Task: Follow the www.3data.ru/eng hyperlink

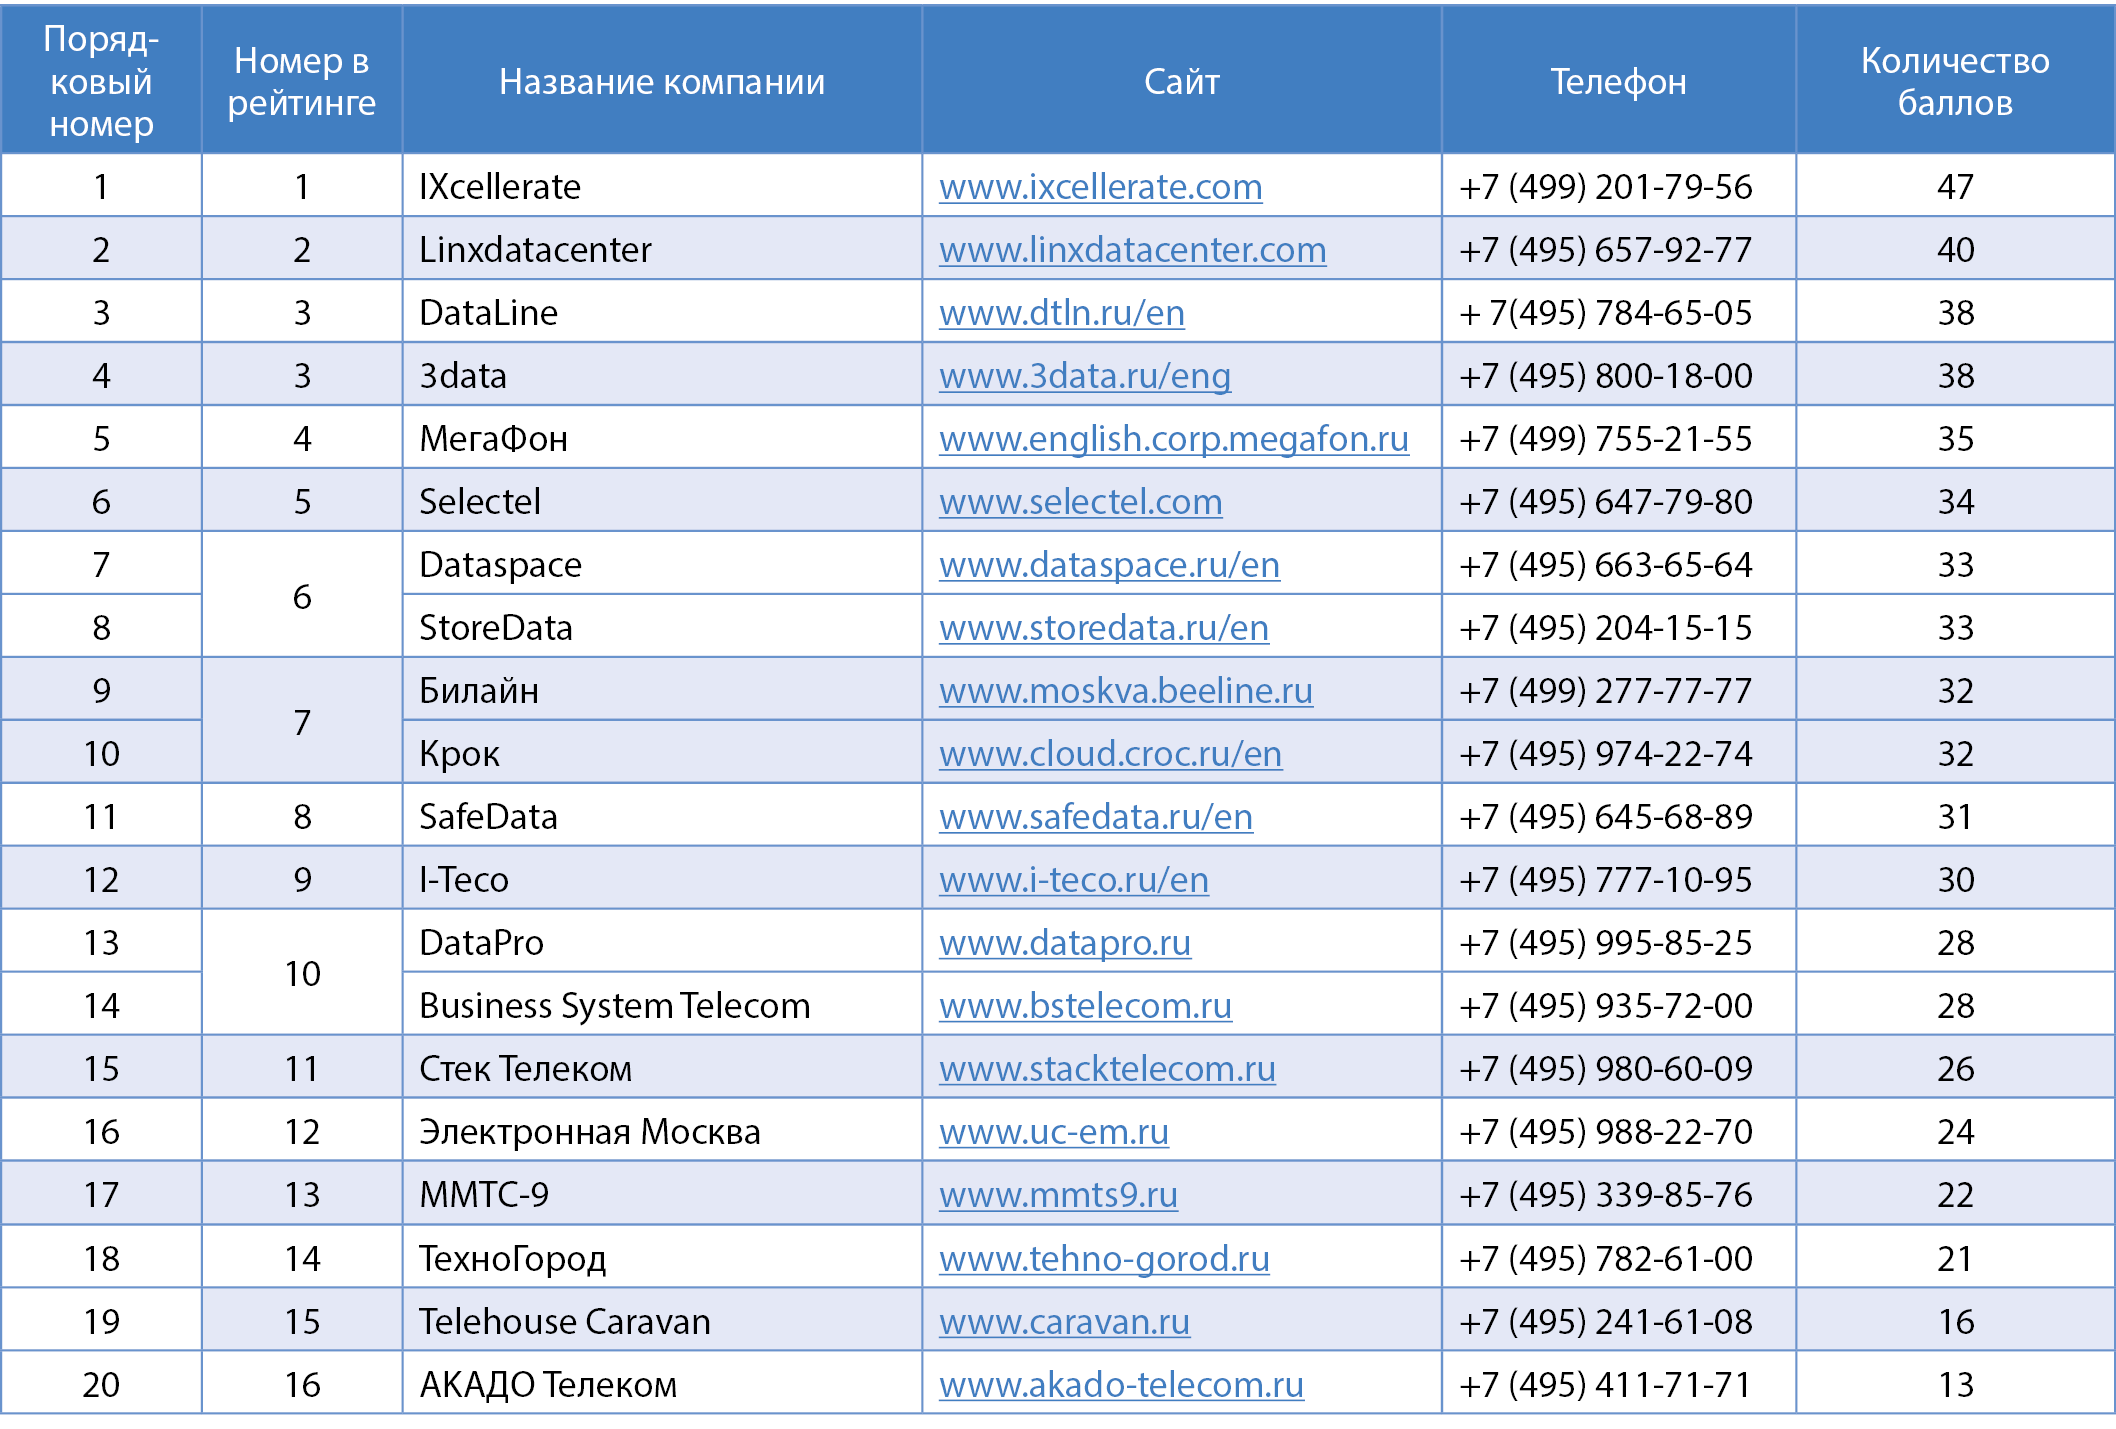Action: click(1084, 376)
